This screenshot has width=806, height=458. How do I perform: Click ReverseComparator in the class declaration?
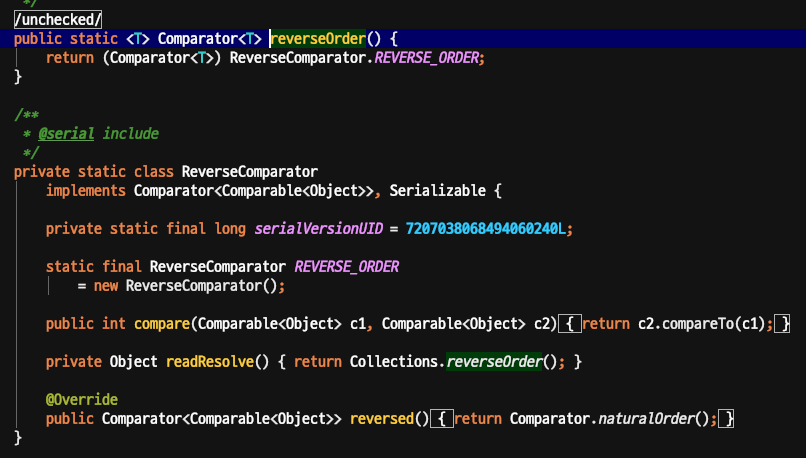[x=250, y=172]
